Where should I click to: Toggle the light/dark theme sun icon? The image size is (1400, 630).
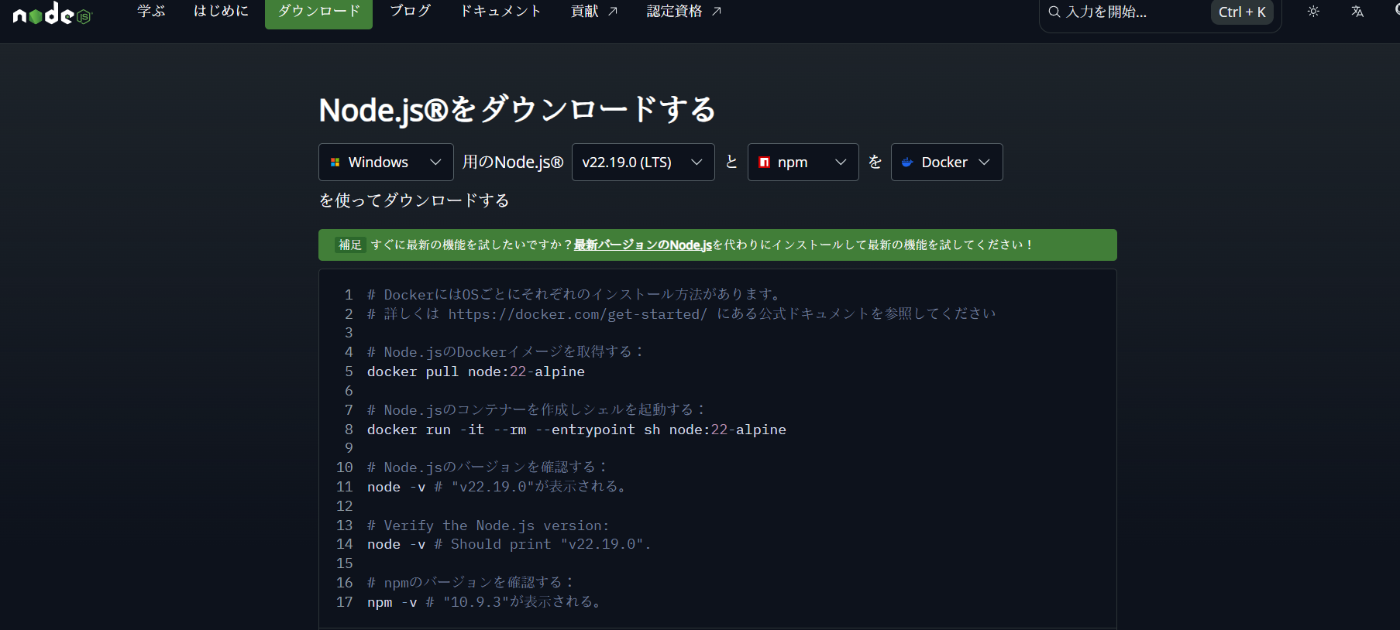point(1313,11)
